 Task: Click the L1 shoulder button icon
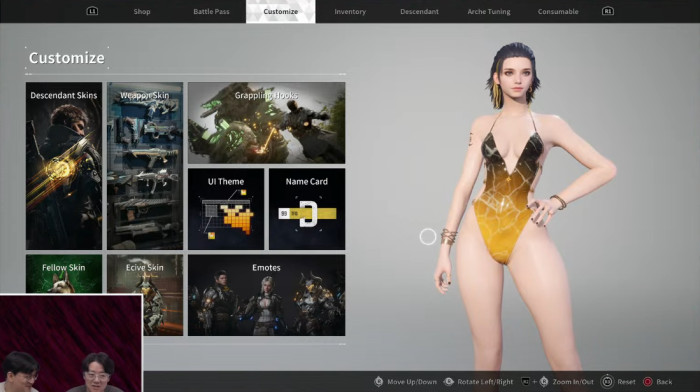92,11
